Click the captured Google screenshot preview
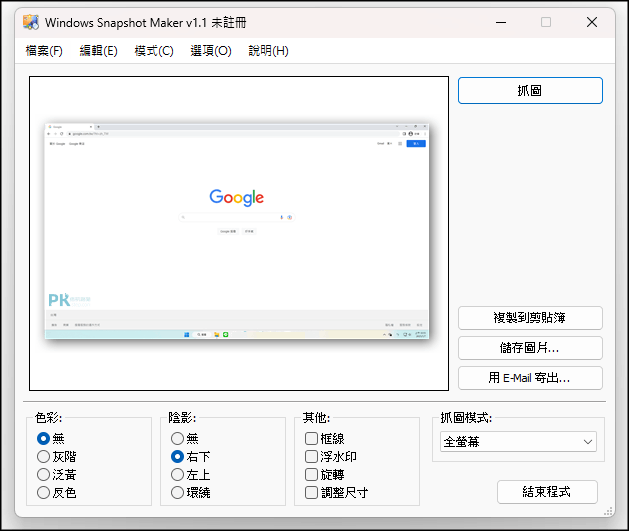Image resolution: width=629 pixels, height=531 pixels. pyautogui.click(x=237, y=231)
